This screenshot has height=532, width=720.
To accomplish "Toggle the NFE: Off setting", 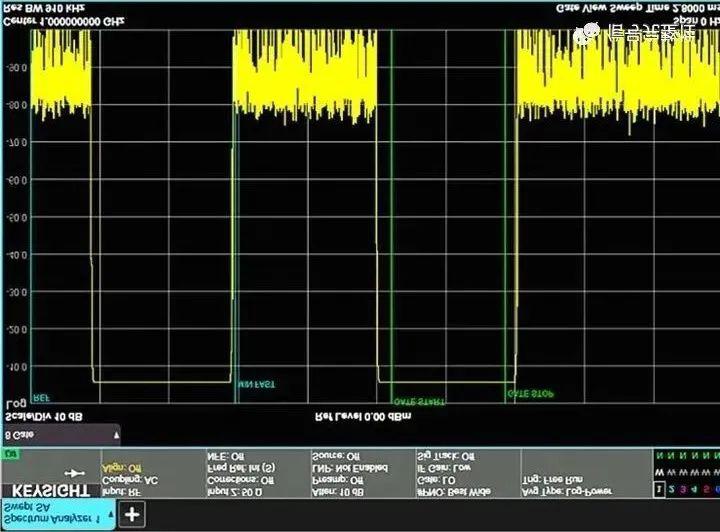I will 225,456.
